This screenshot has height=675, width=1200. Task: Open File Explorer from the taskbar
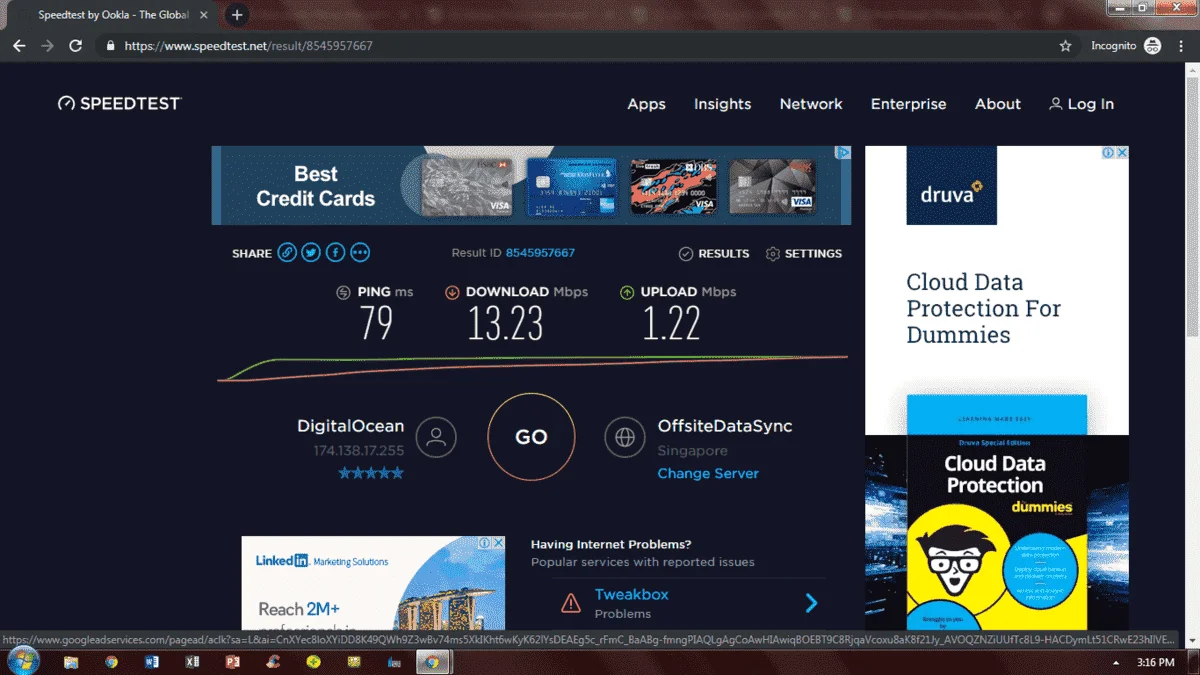(x=71, y=662)
